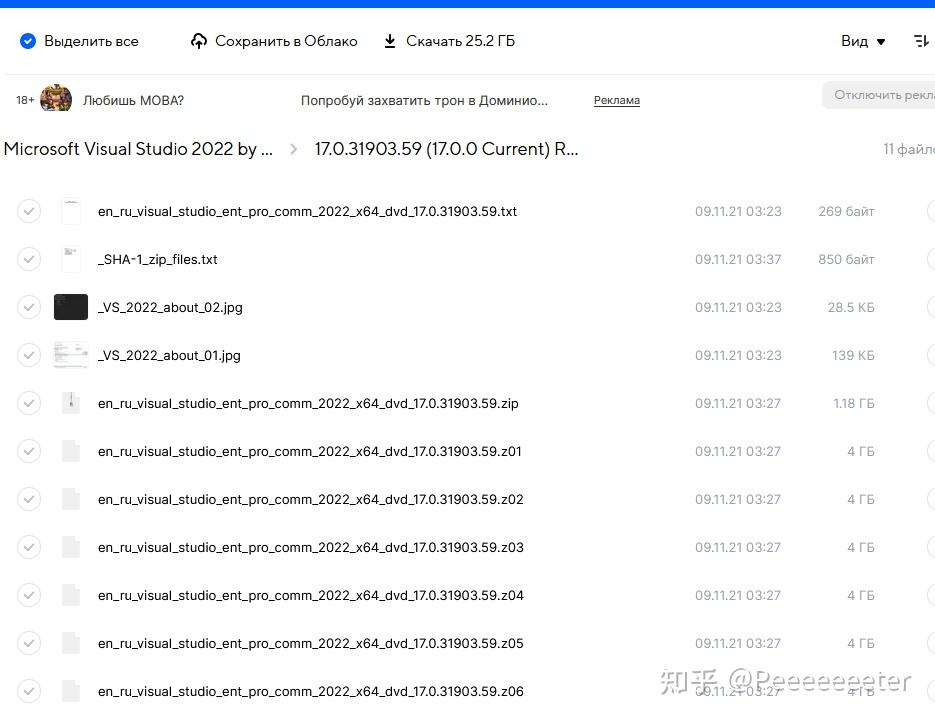Image resolution: width=935 pixels, height=719 pixels.
Task: Click the Save to Cloud icon
Action: [199, 41]
